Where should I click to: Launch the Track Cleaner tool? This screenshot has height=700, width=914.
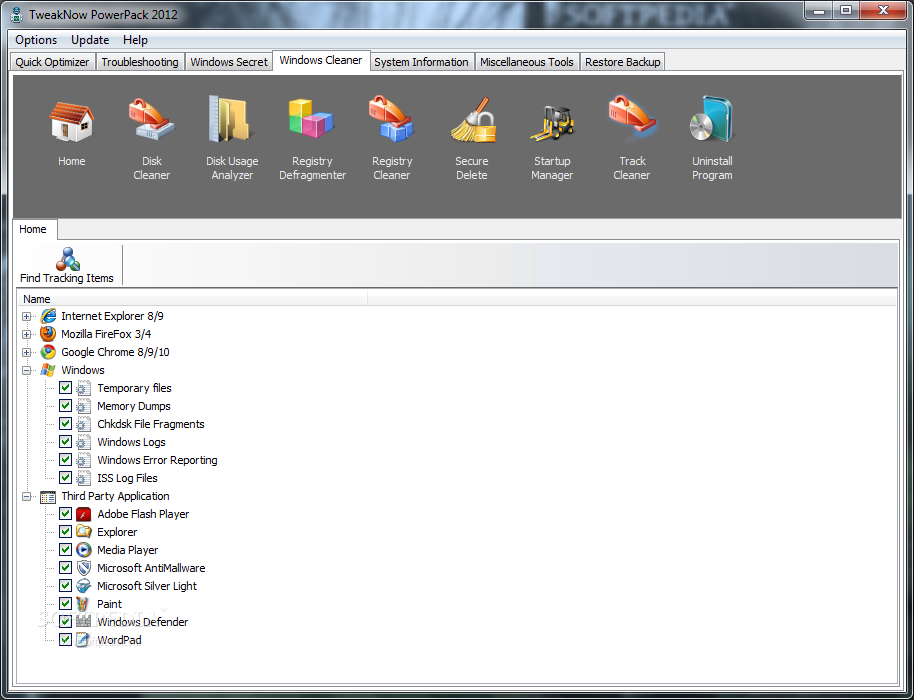[632, 118]
